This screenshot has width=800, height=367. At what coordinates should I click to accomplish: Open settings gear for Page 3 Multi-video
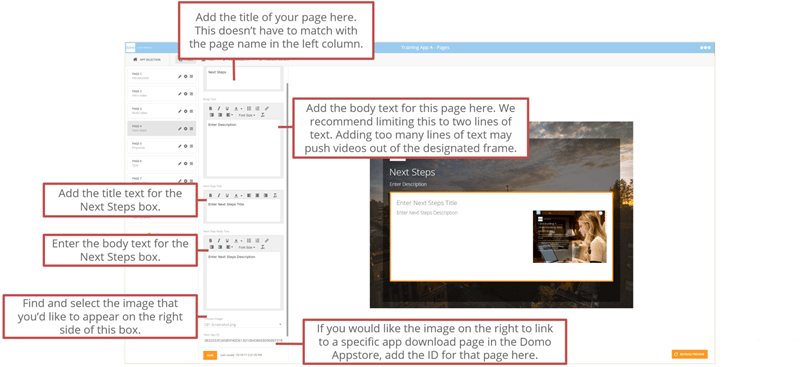click(185, 111)
